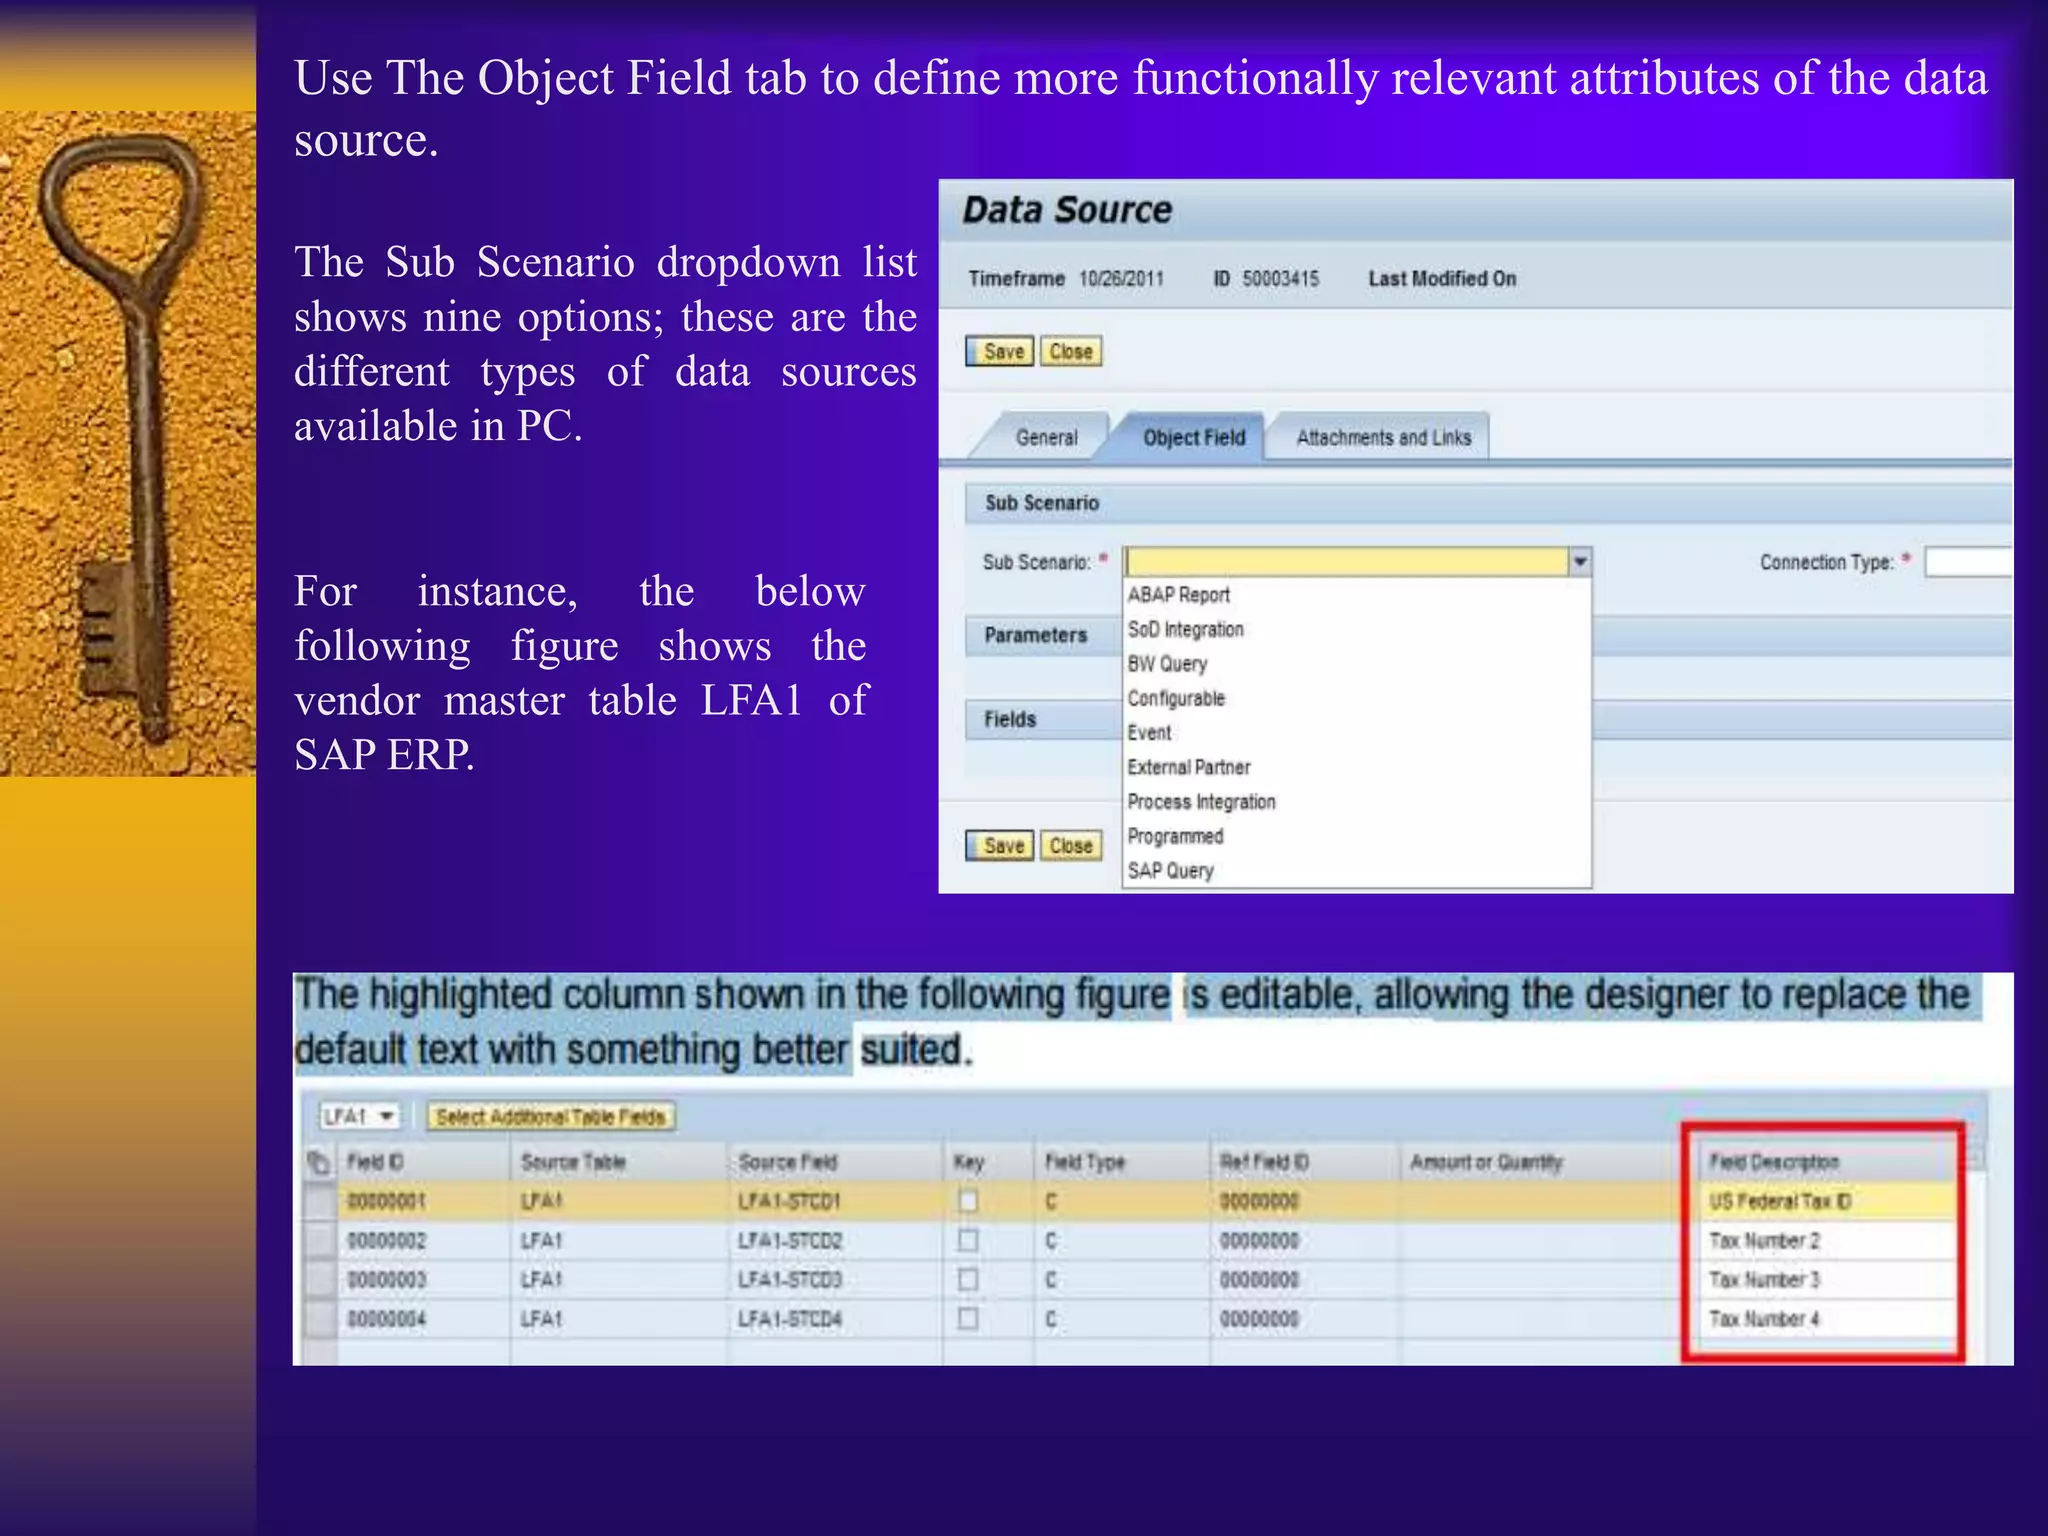Click the Connection Type input field

1968,562
